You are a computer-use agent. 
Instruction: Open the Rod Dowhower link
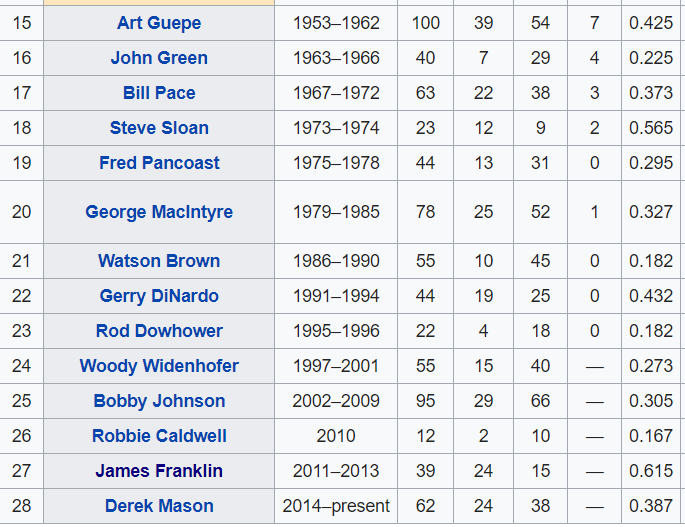click(x=159, y=331)
